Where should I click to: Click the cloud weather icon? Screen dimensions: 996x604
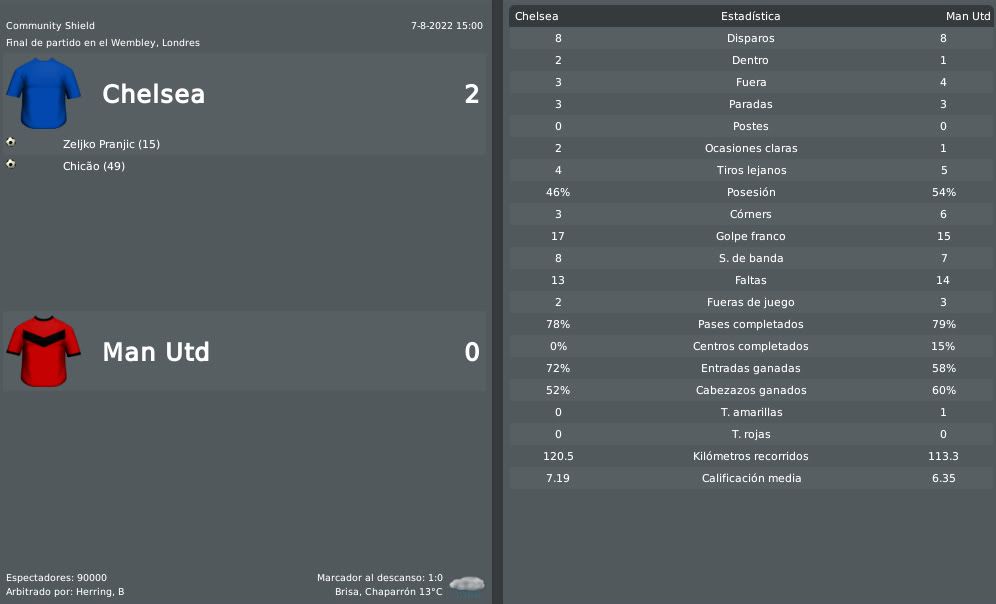[x=467, y=584]
